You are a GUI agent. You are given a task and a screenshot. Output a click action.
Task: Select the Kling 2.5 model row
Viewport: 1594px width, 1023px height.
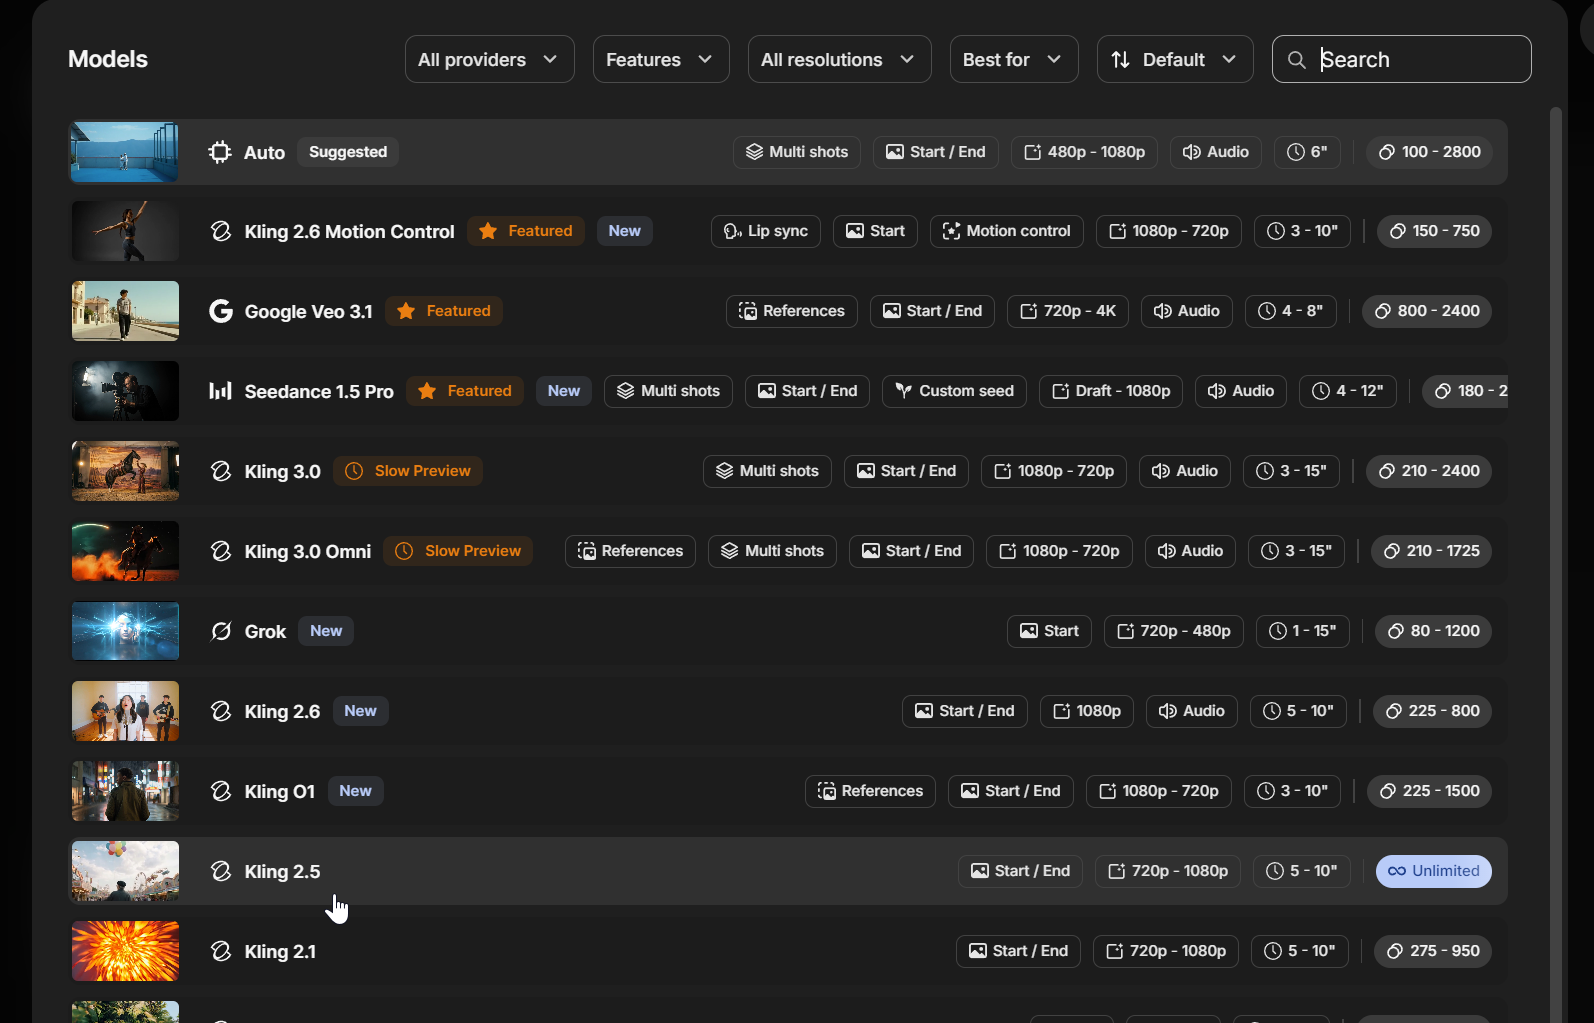point(640,871)
